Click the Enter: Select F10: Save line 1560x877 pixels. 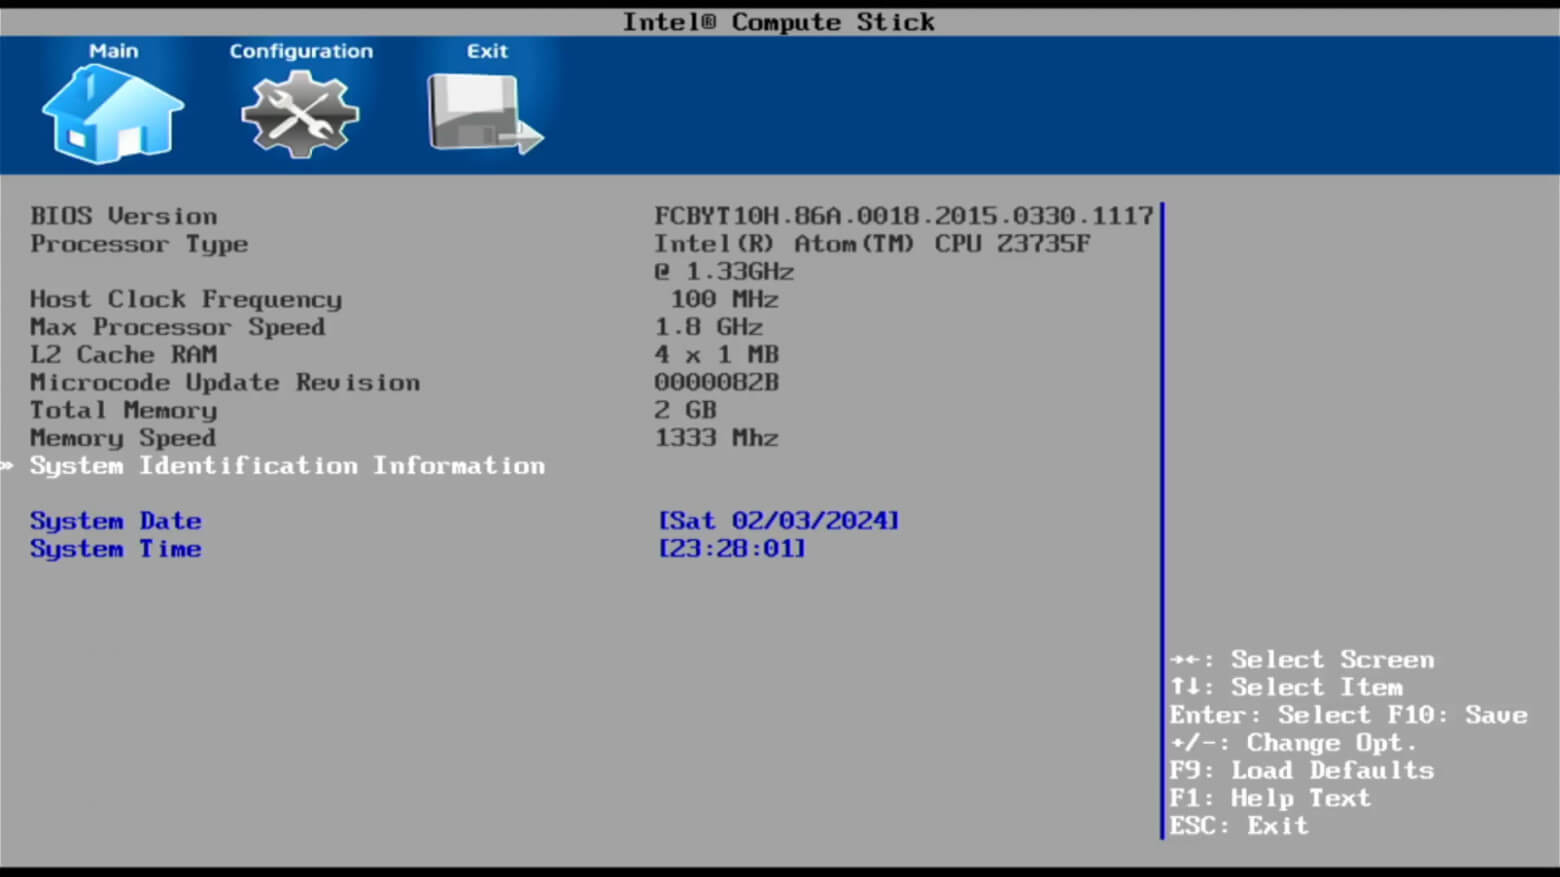coord(1349,715)
